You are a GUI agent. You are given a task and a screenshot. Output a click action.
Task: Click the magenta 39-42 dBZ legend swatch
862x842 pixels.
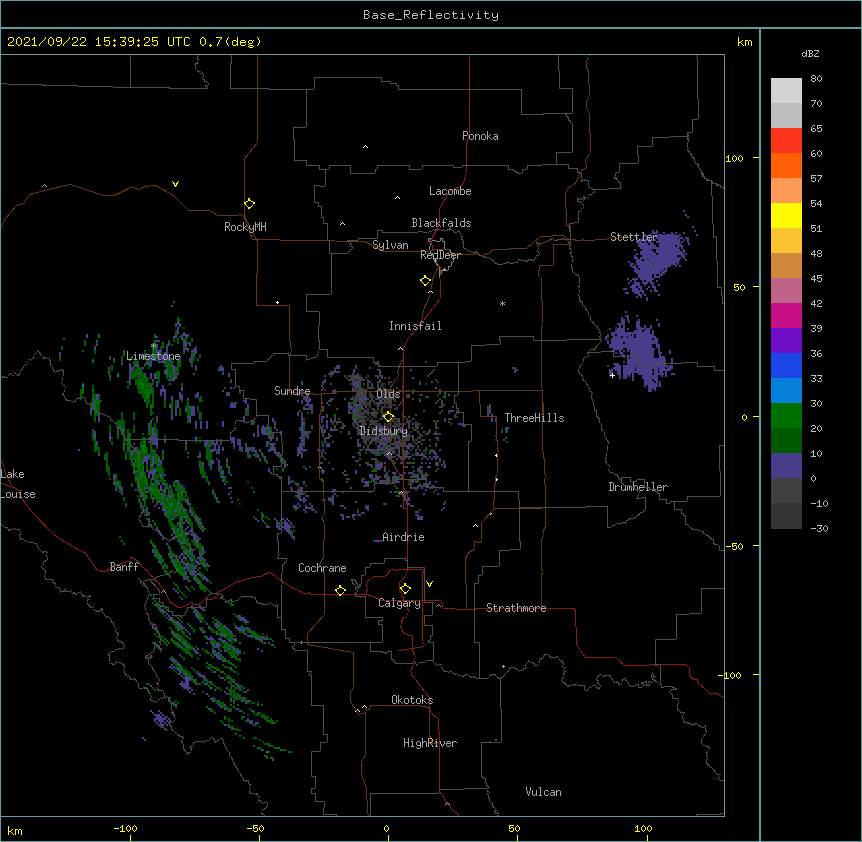pyautogui.click(x=786, y=316)
